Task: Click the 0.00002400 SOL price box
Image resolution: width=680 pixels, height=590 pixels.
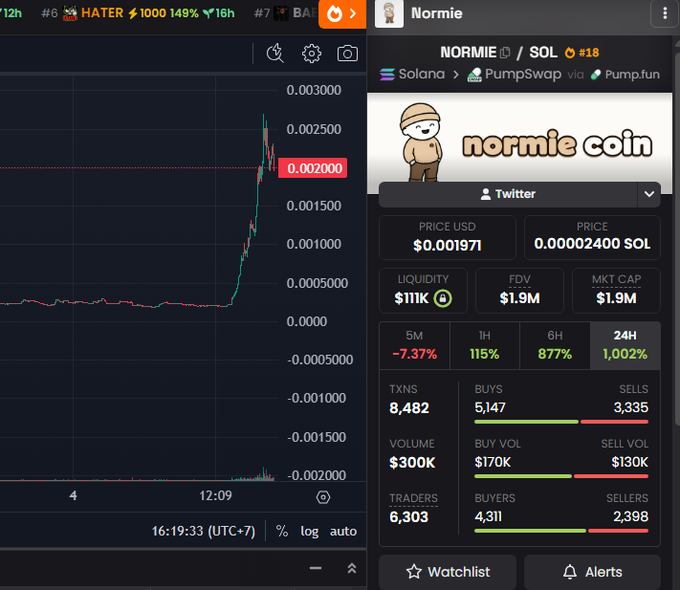Action: (x=592, y=237)
